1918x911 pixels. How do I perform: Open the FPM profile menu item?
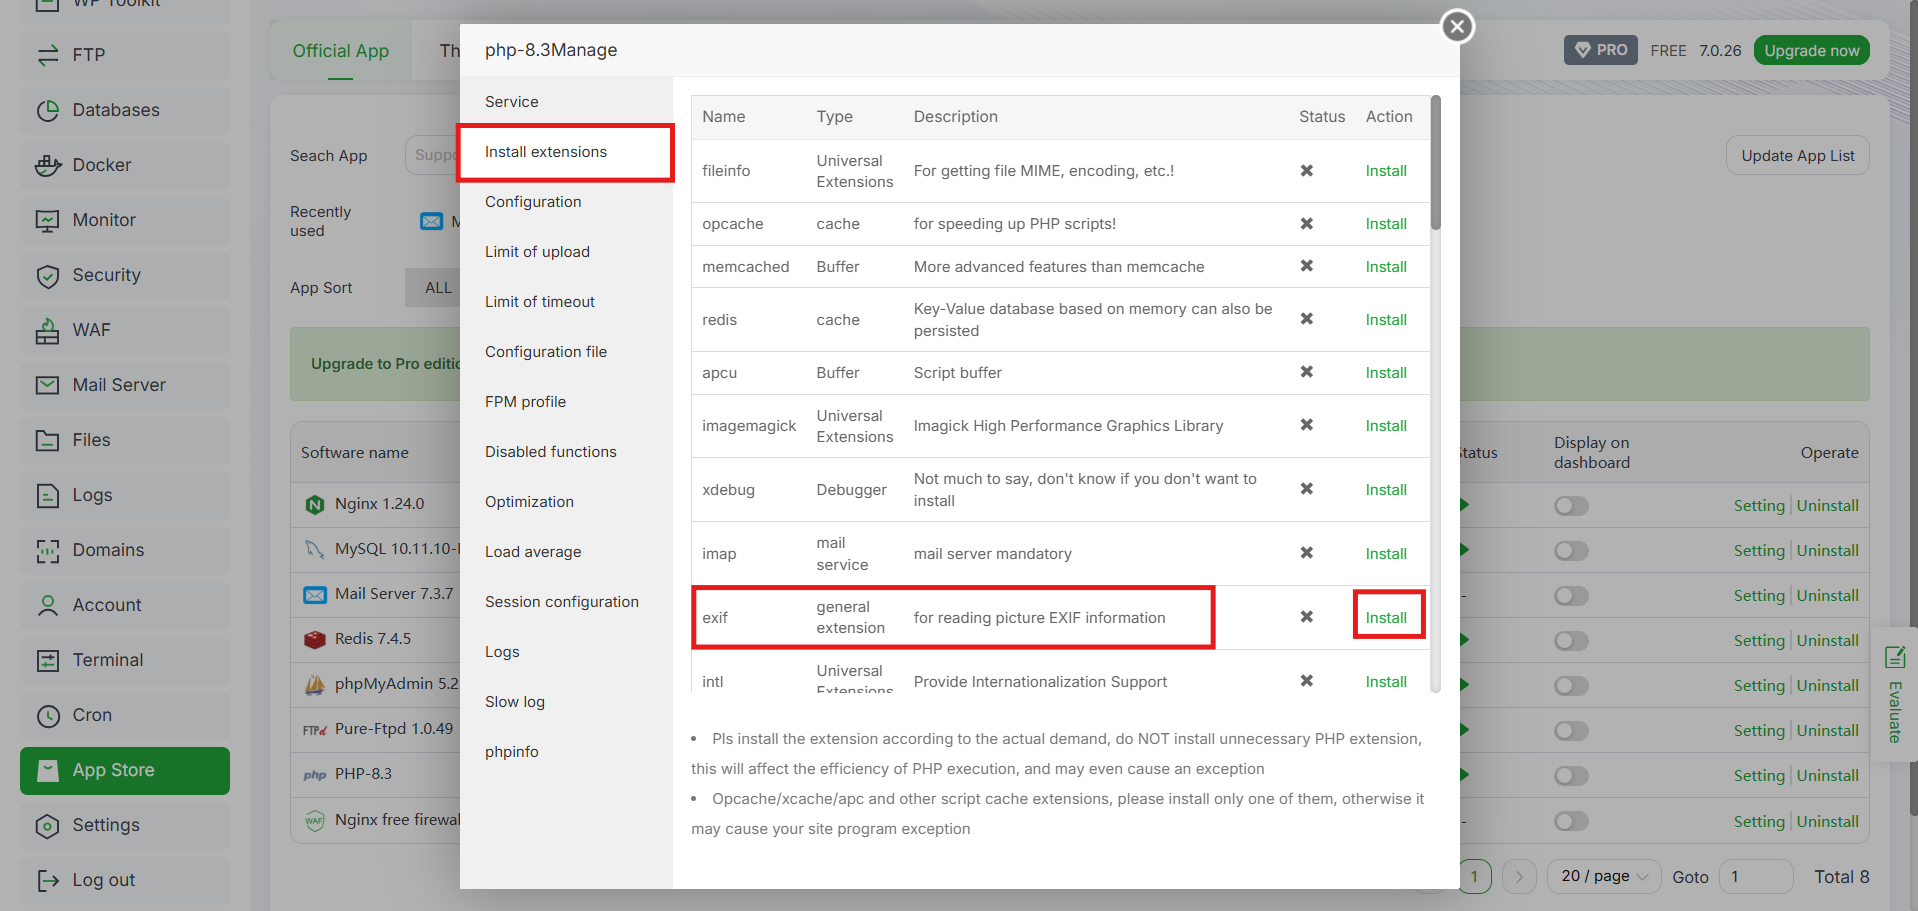coord(566,402)
